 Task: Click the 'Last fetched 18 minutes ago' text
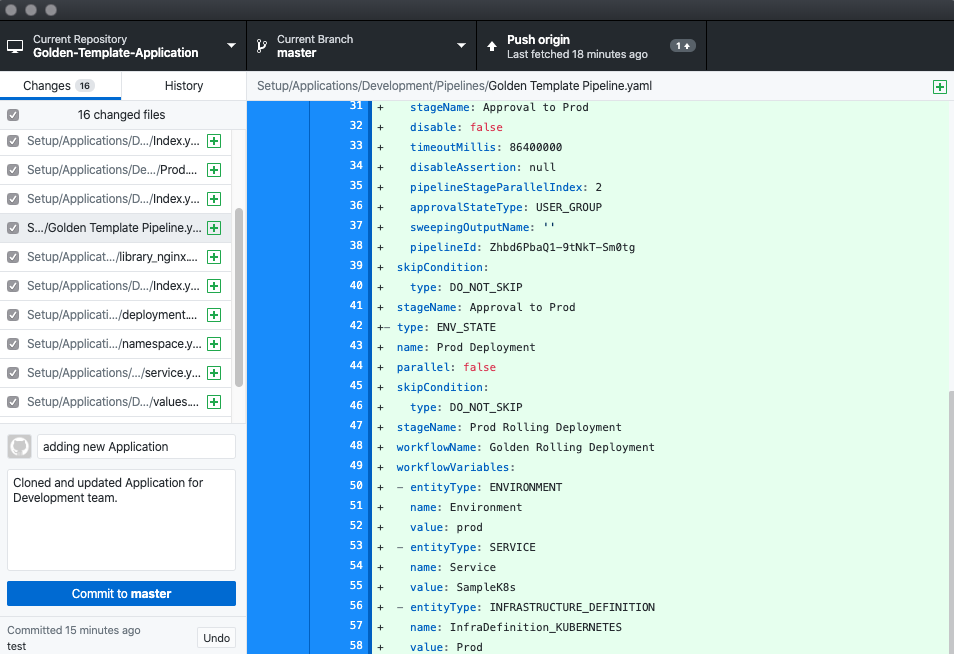[x=577, y=54]
